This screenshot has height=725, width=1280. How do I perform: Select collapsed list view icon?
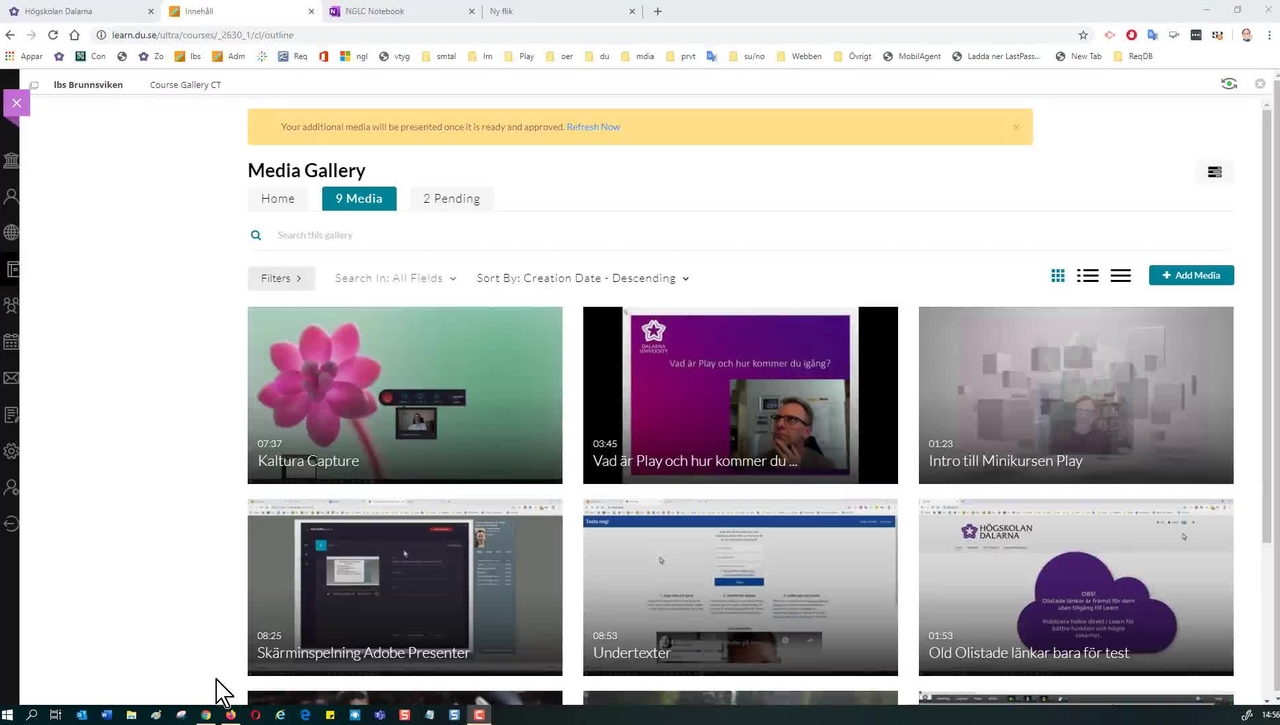[x=1120, y=276]
